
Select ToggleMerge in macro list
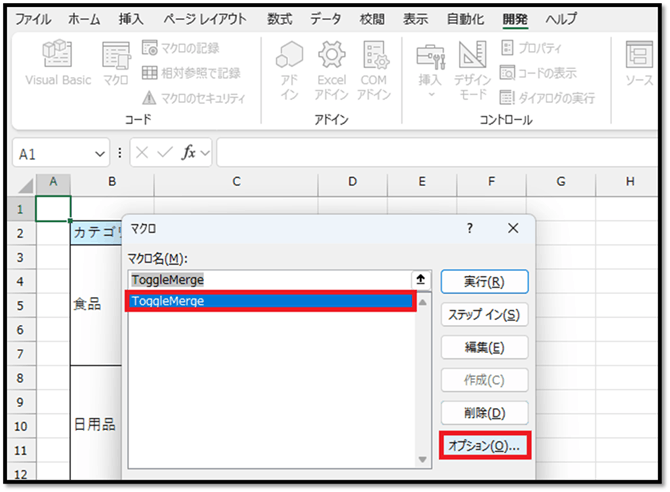pyautogui.click(x=270, y=301)
